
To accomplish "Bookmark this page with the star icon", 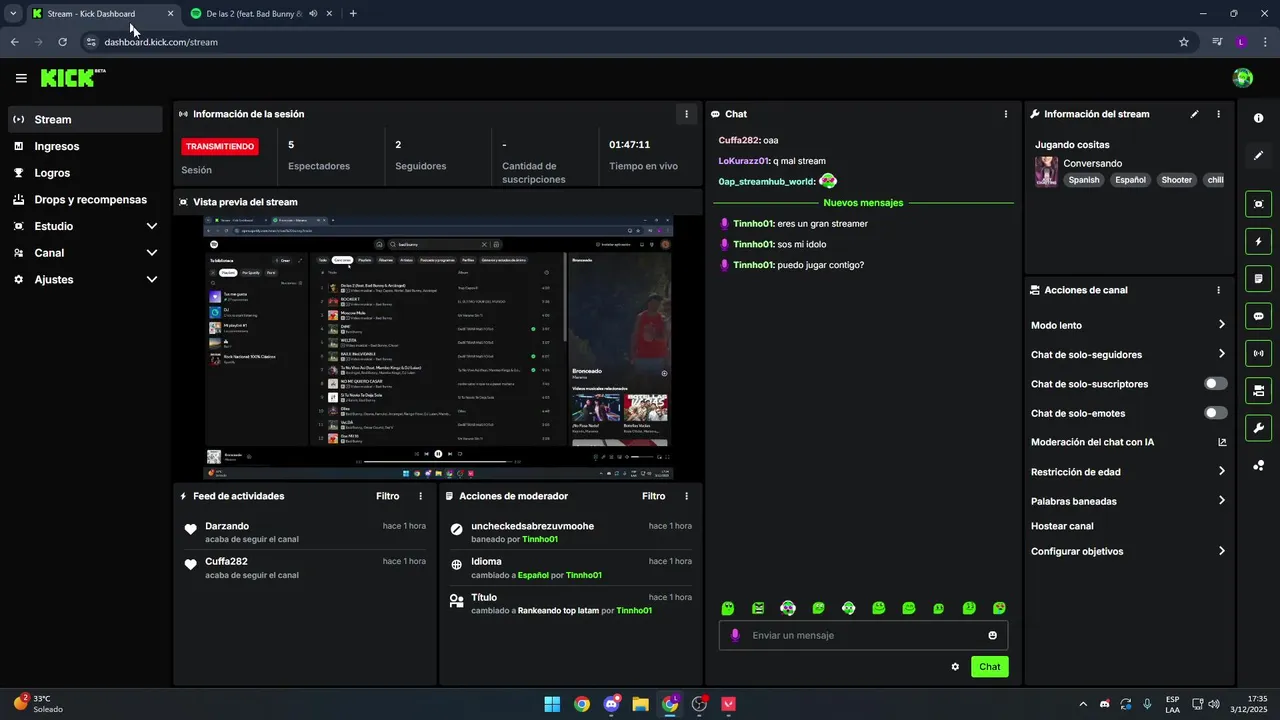I will coord(1184,42).
